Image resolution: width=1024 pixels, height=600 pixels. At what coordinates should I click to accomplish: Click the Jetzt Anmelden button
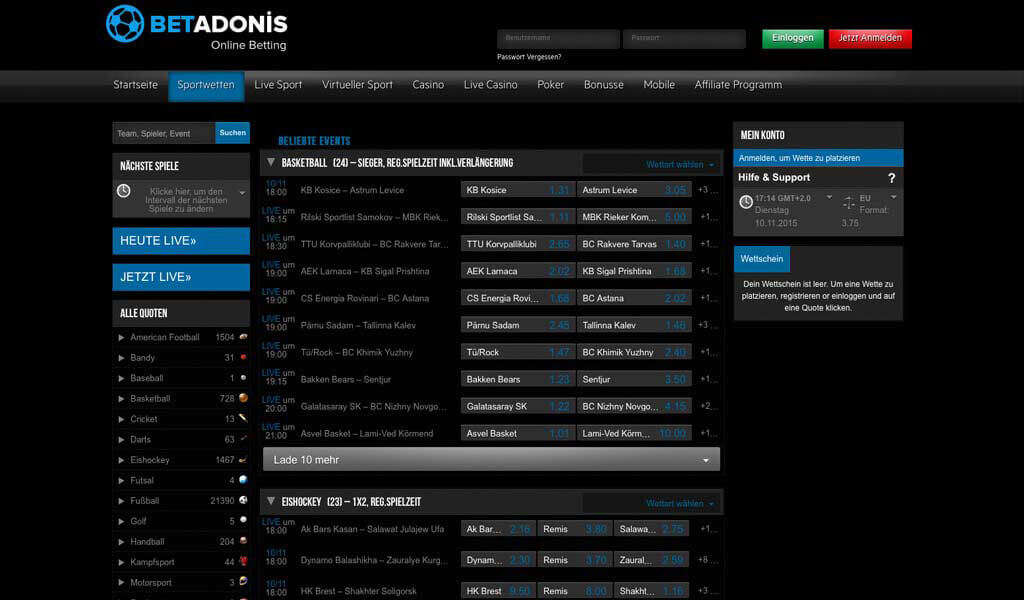[x=870, y=39]
